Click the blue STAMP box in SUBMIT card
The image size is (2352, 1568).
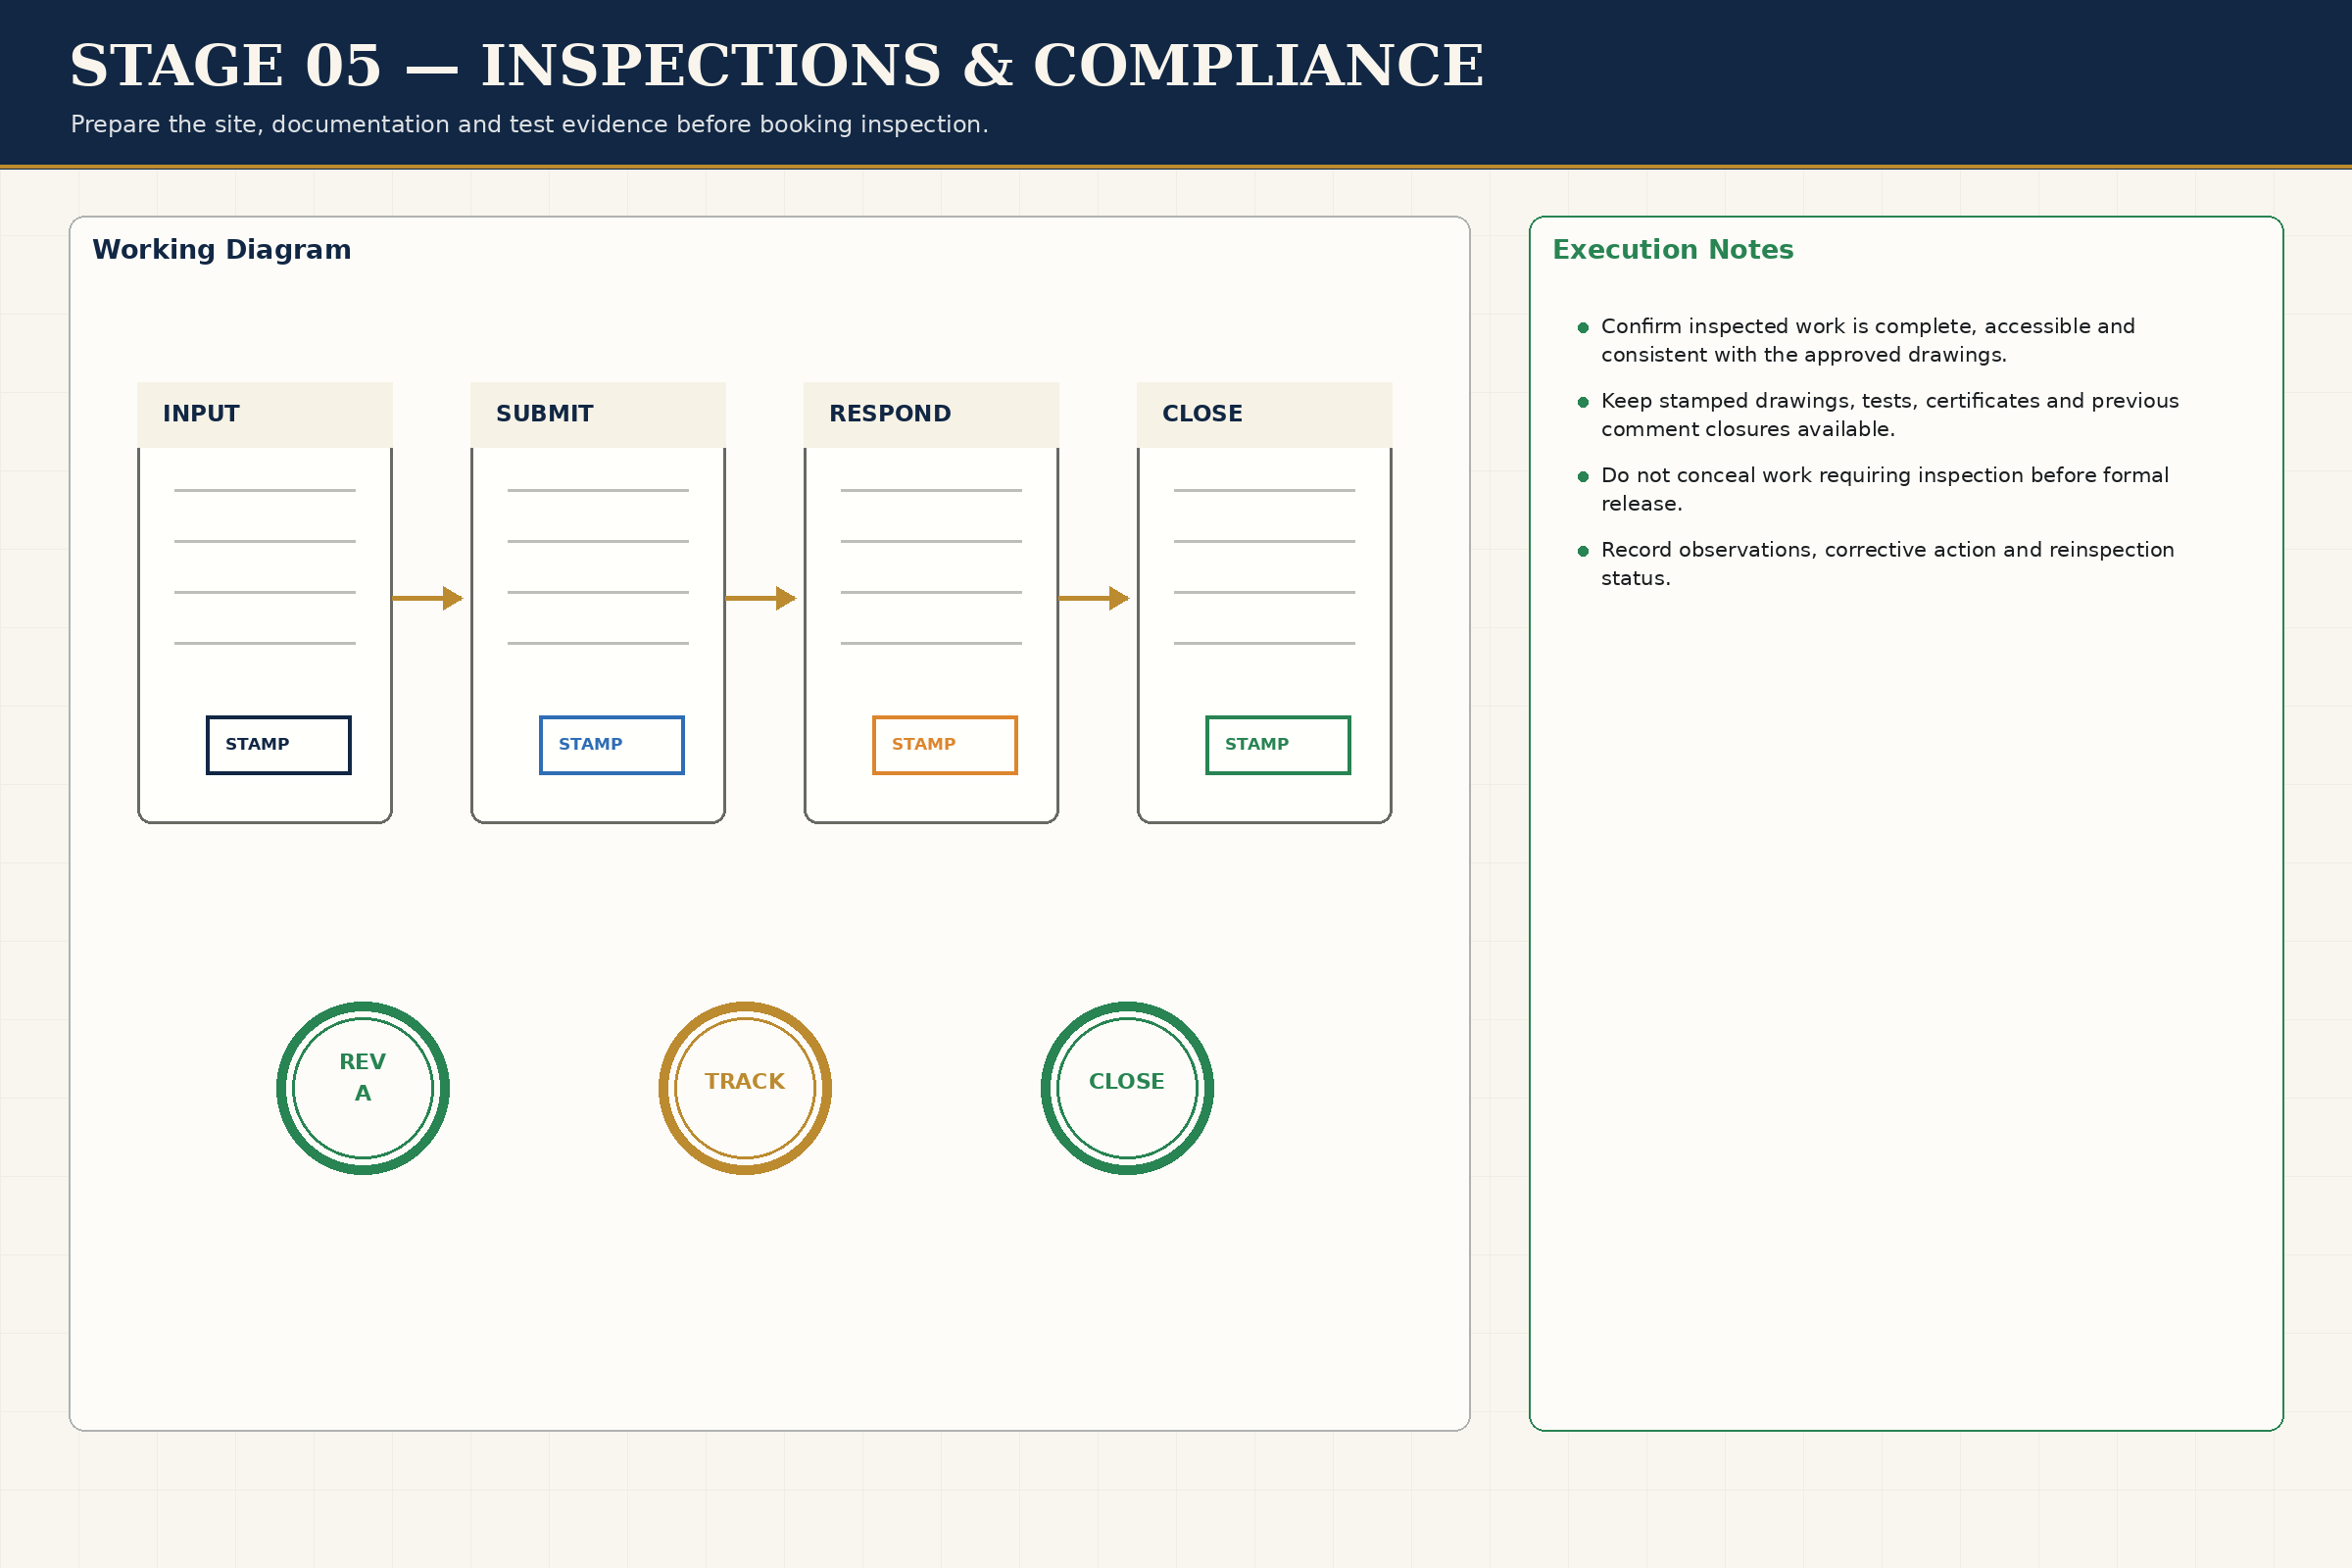point(612,745)
